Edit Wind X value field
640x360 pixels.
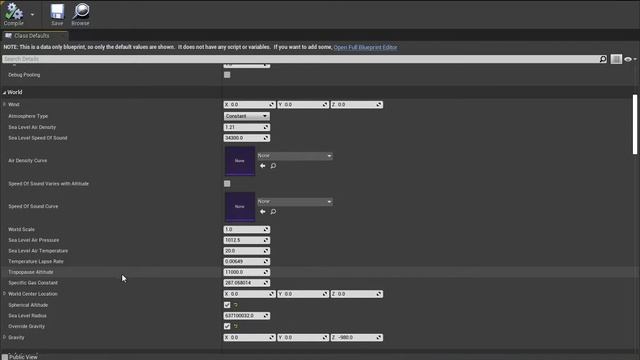tap(249, 105)
